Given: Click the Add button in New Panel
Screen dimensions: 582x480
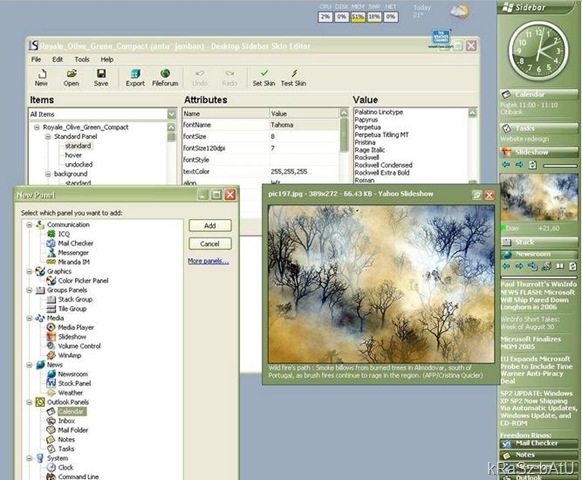Looking at the screenshot, I should pyautogui.click(x=210, y=225).
